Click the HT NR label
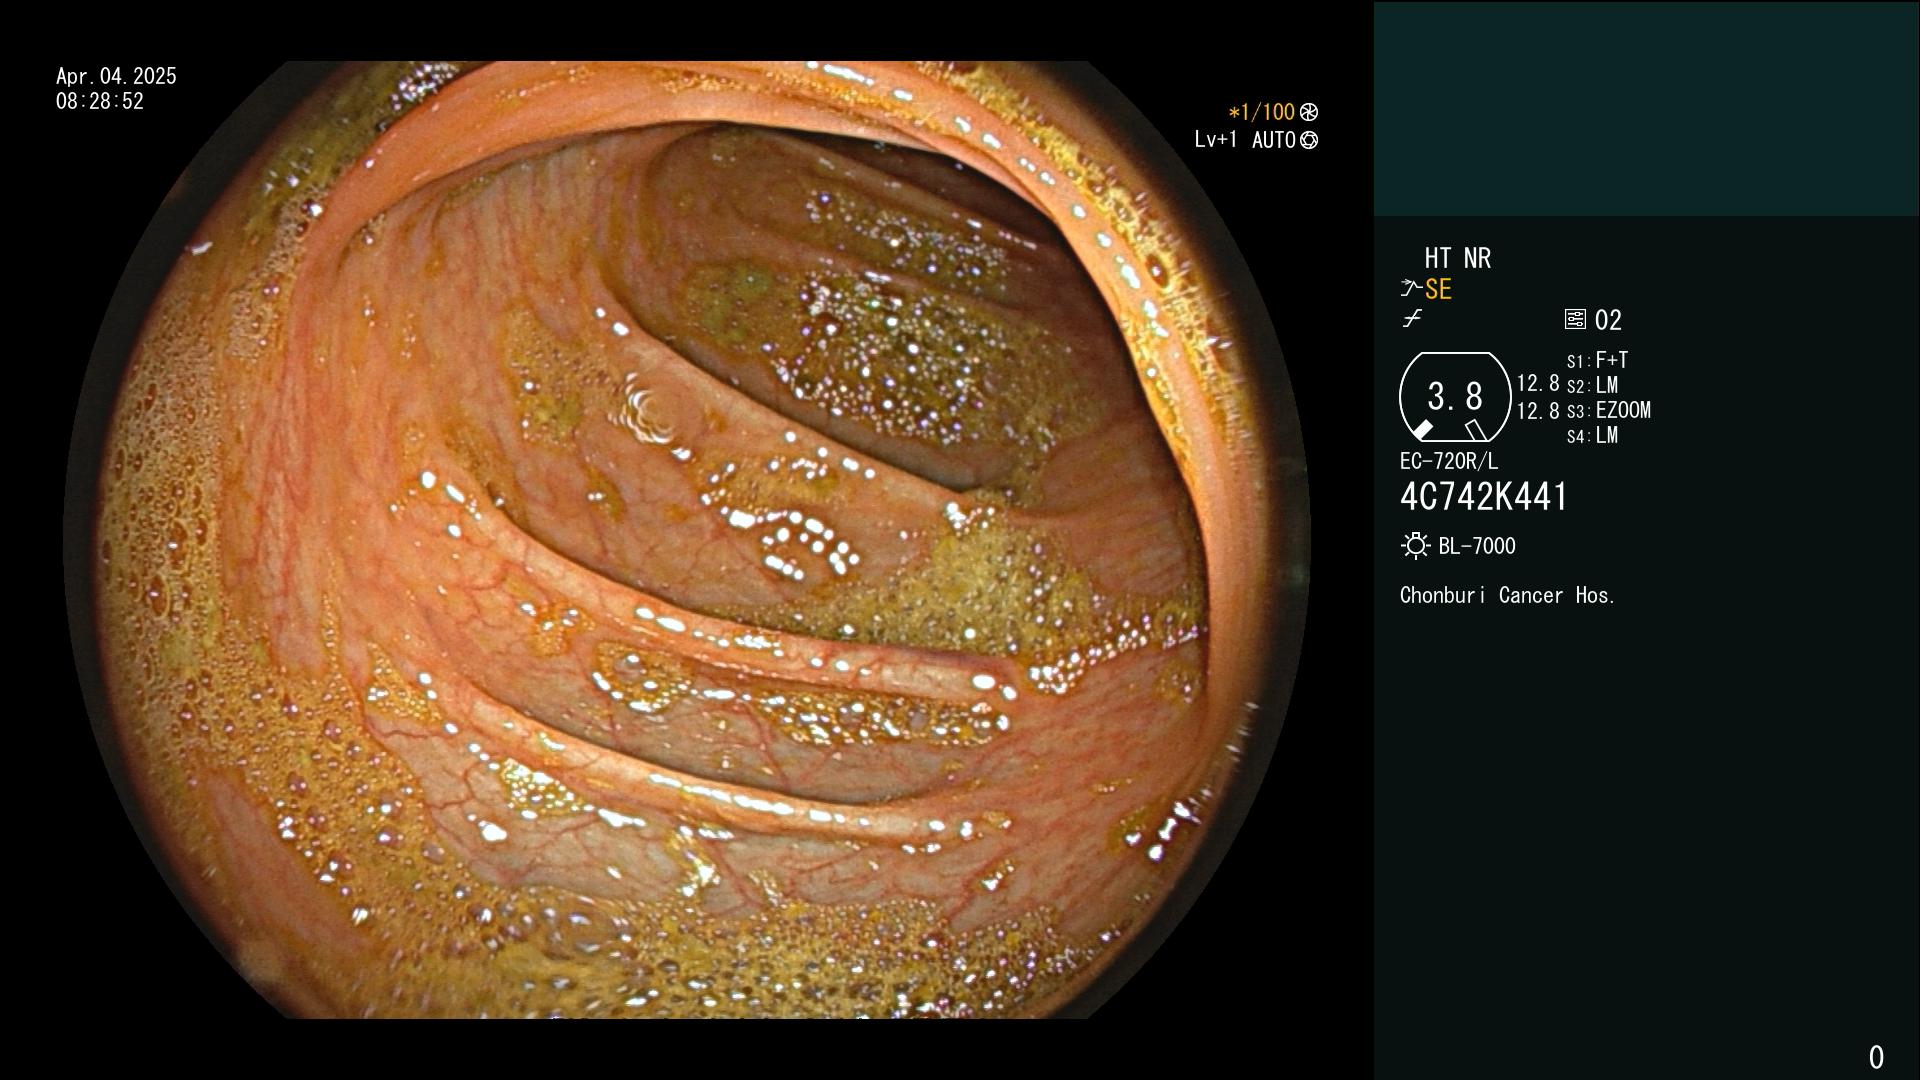 tap(1457, 259)
